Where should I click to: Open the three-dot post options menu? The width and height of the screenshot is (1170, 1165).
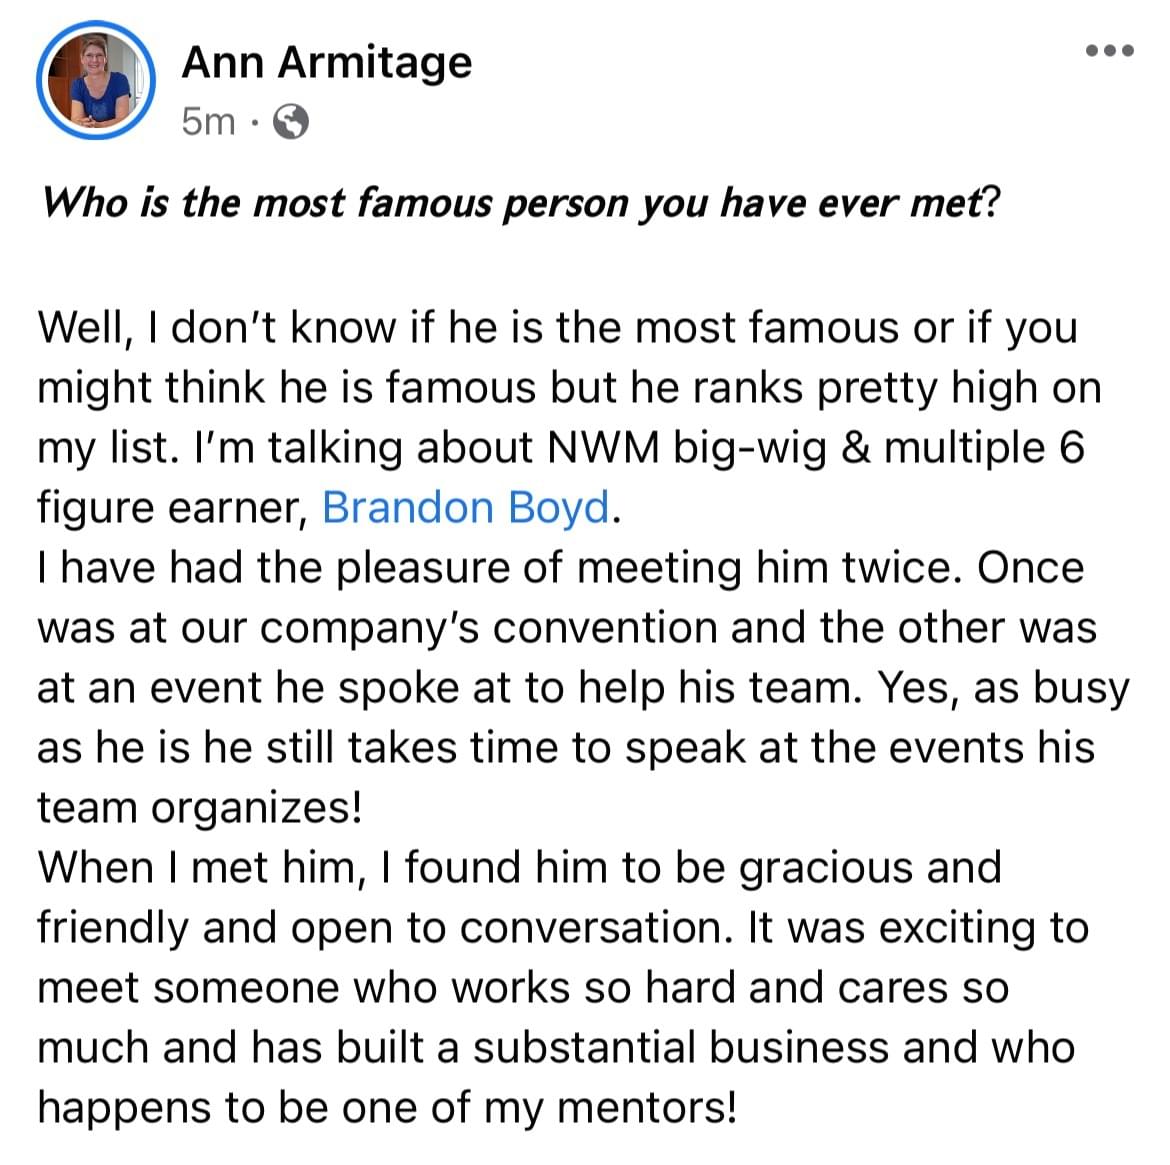tap(1110, 51)
